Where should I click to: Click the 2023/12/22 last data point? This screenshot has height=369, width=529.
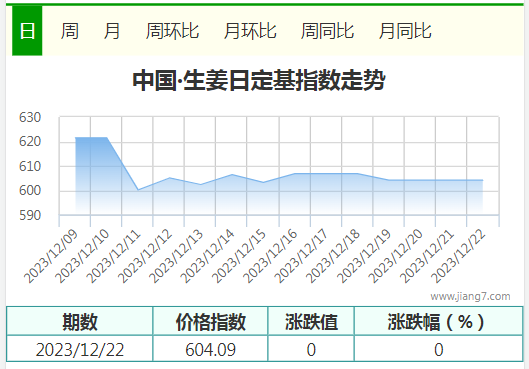click(482, 180)
